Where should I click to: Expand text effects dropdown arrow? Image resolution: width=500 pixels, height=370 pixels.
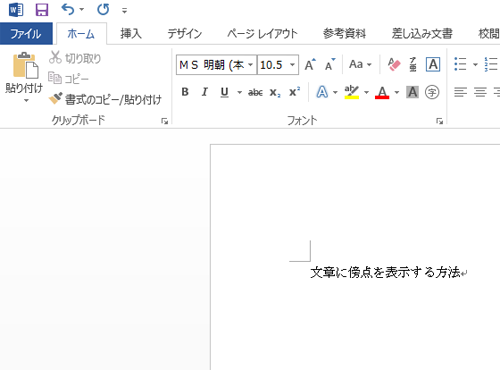(335, 92)
